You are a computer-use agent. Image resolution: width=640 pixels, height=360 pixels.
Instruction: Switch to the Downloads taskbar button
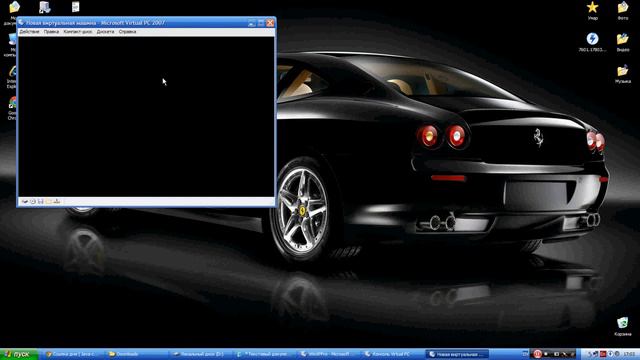click(x=136, y=354)
